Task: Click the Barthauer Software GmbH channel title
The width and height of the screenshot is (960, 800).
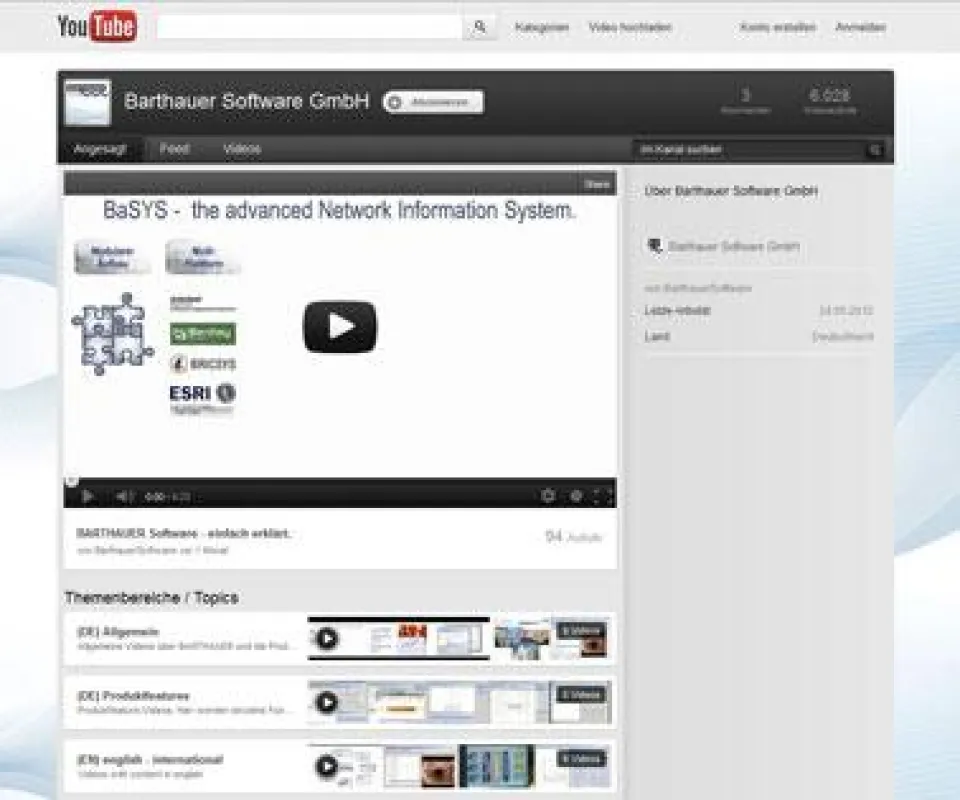Action: tap(247, 101)
